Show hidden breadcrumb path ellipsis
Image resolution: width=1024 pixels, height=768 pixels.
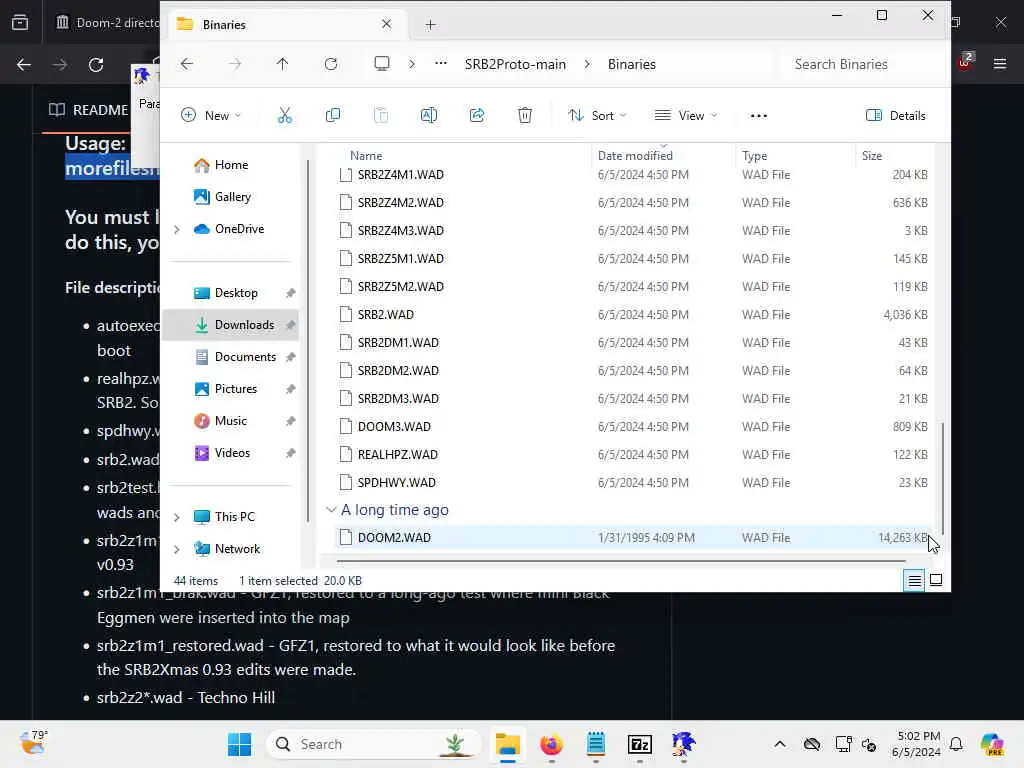coord(441,63)
